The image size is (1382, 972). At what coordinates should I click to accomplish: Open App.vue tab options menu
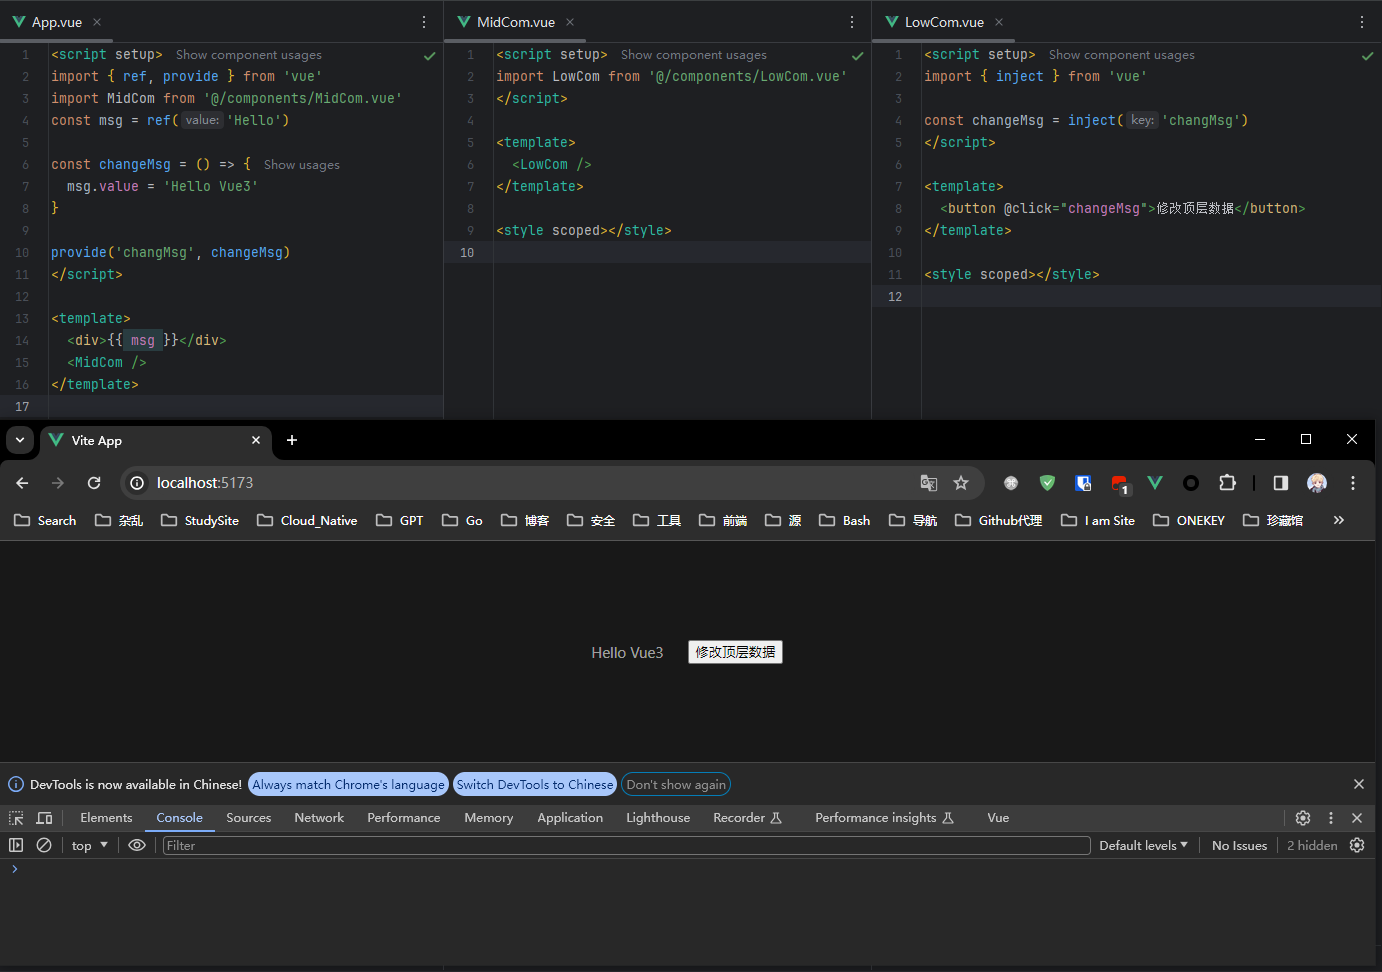click(424, 22)
